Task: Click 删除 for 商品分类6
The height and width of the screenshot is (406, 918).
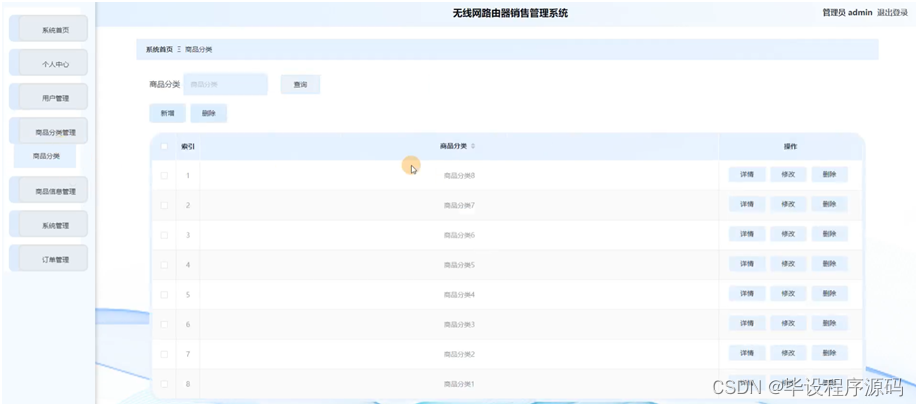Action: 830,234
